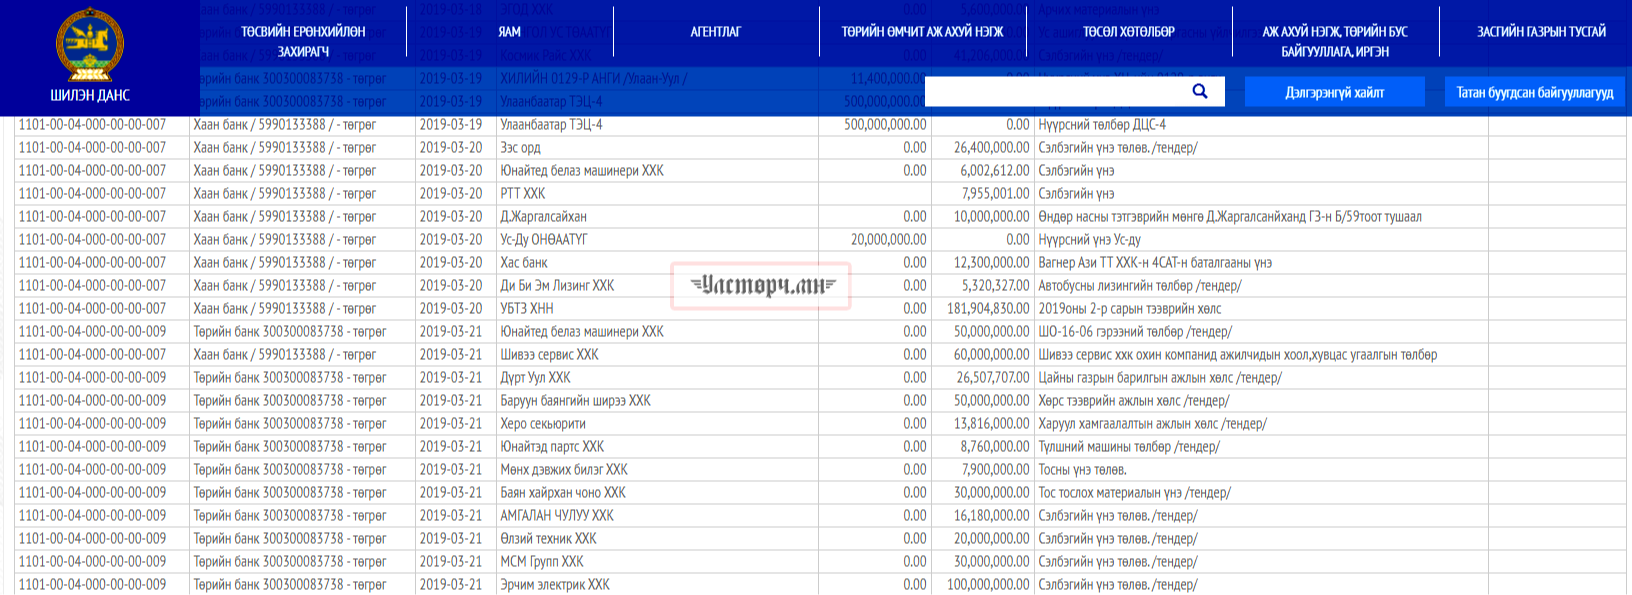Open Аж ахуй нэгж, төрийн бус байгууллага menu
The height and width of the screenshot is (595, 1632).
pyautogui.click(x=1335, y=41)
